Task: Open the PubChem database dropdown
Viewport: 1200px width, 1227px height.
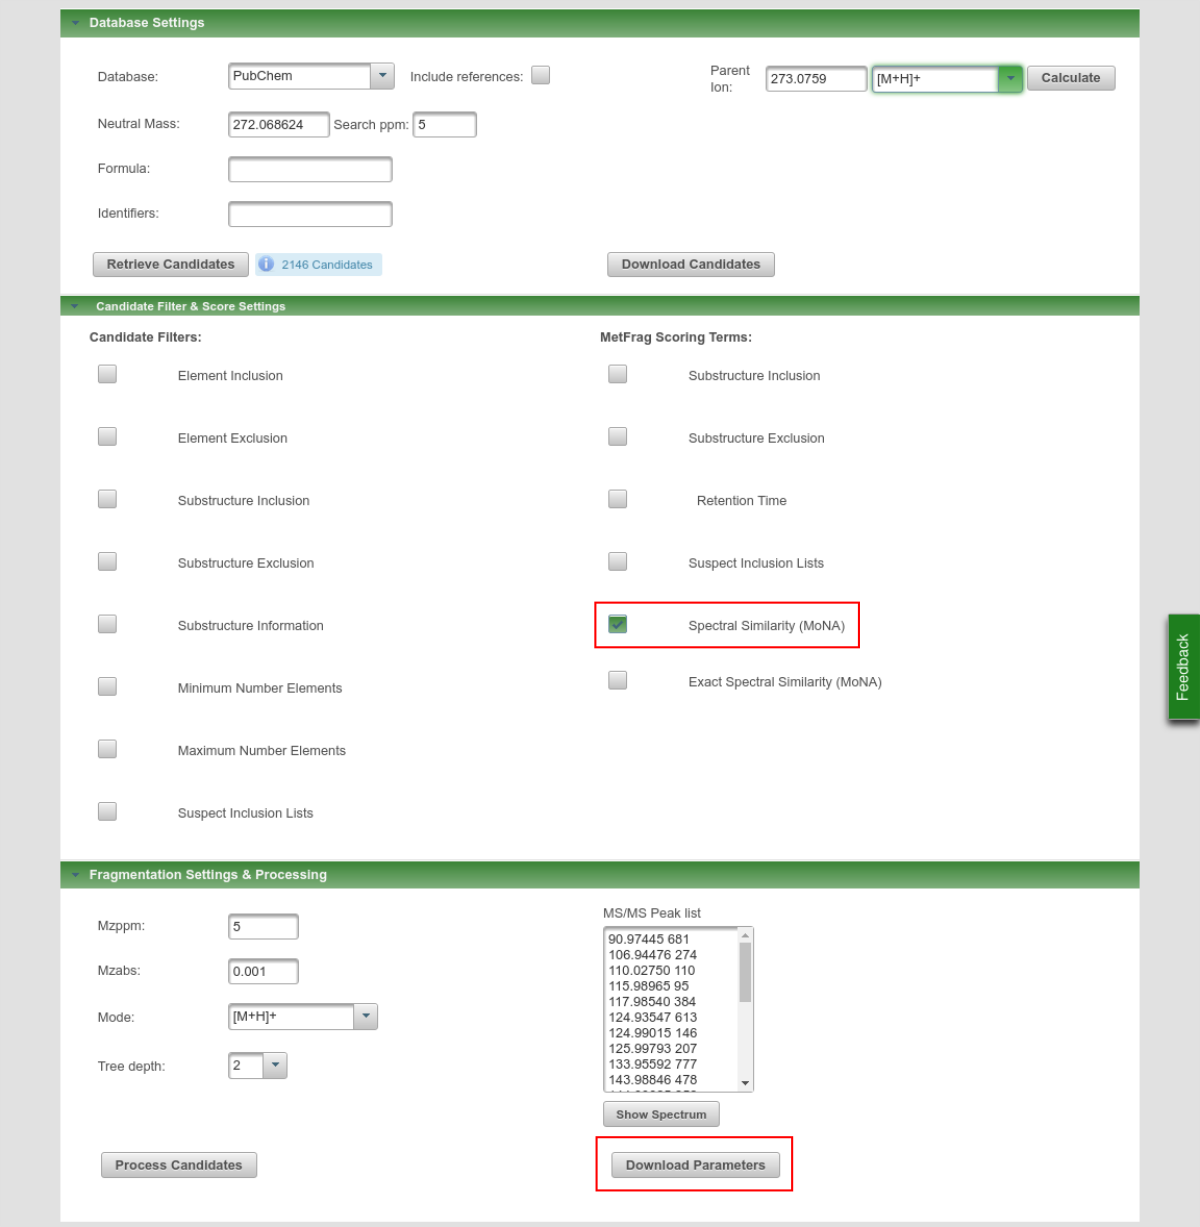Action: (382, 76)
